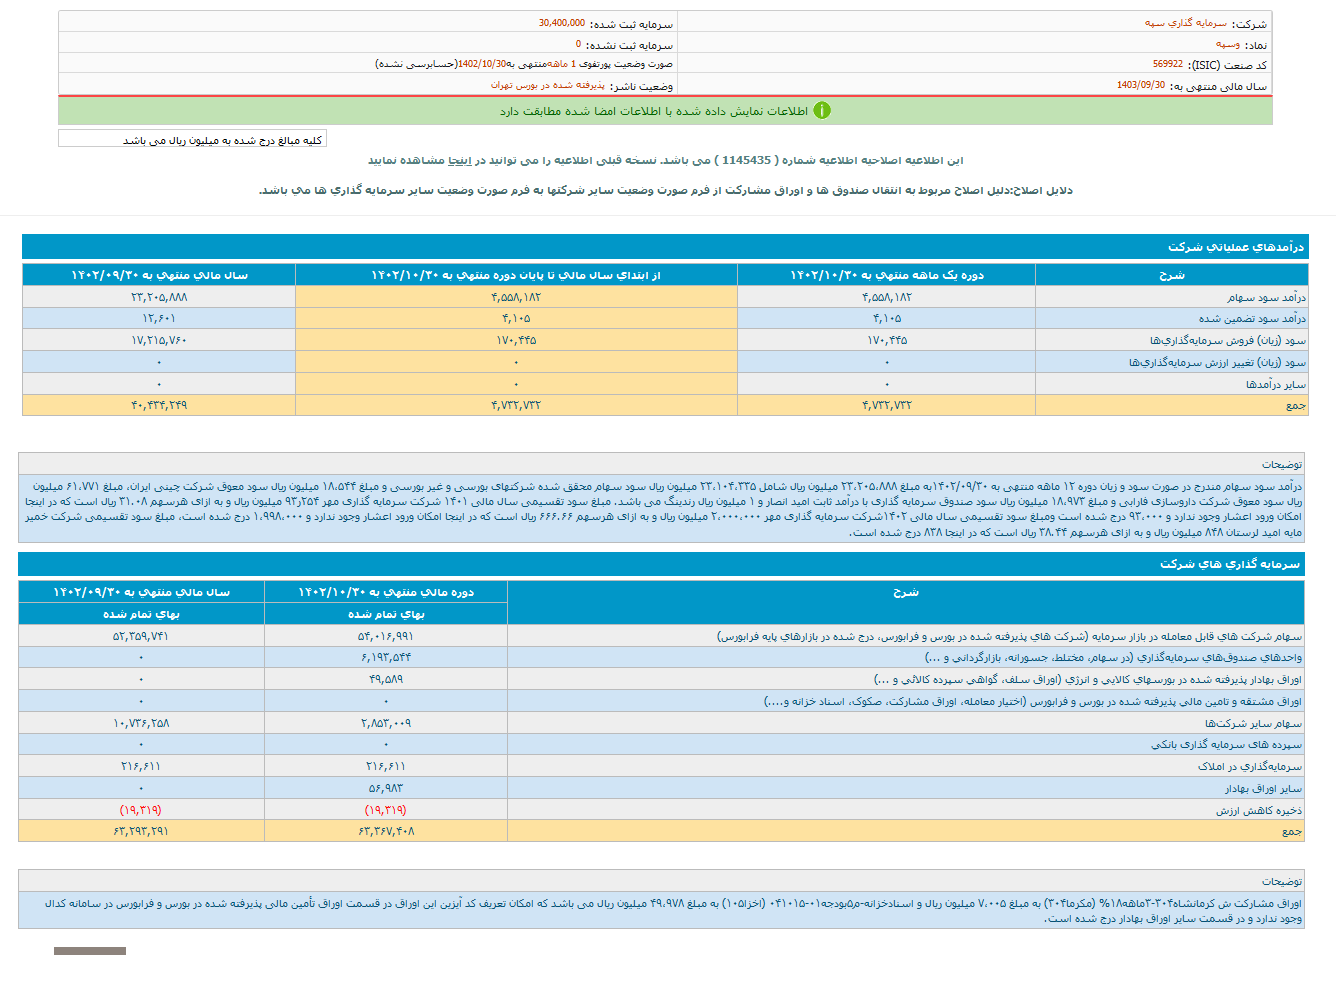Select the 'درآمد سود تضمین شده' row label
Screen dimensions: 1336x994
click(1252, 319)
